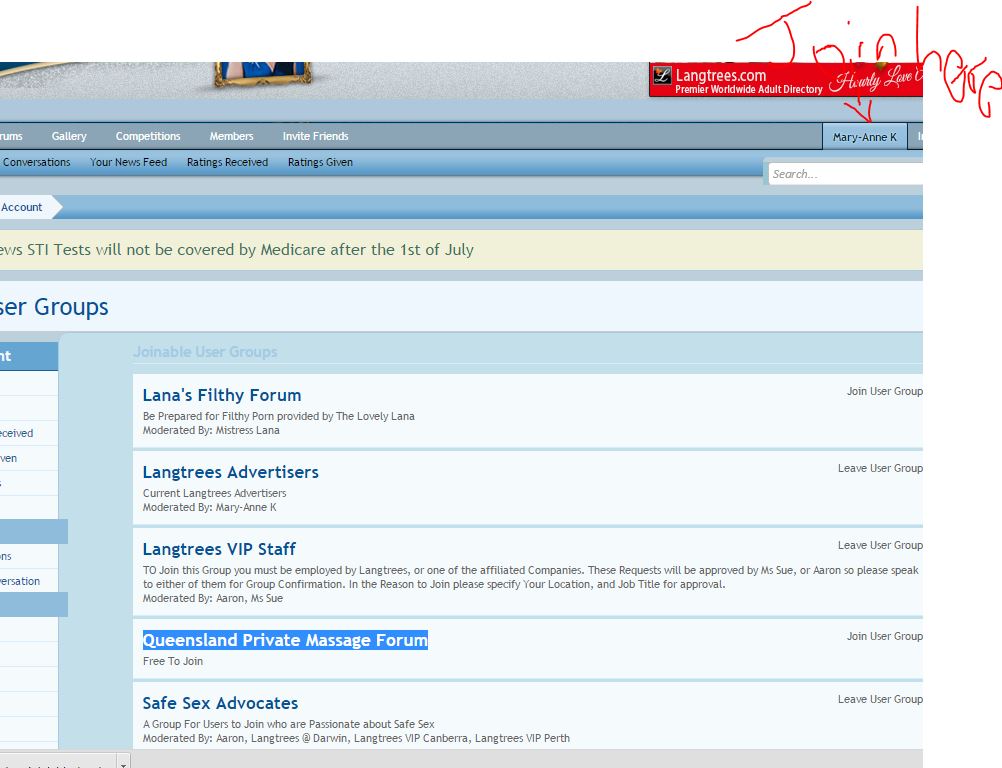The width and height of the screenshot is (1002, 768).
Task: Click into the Search field
Action: (845, 174)
